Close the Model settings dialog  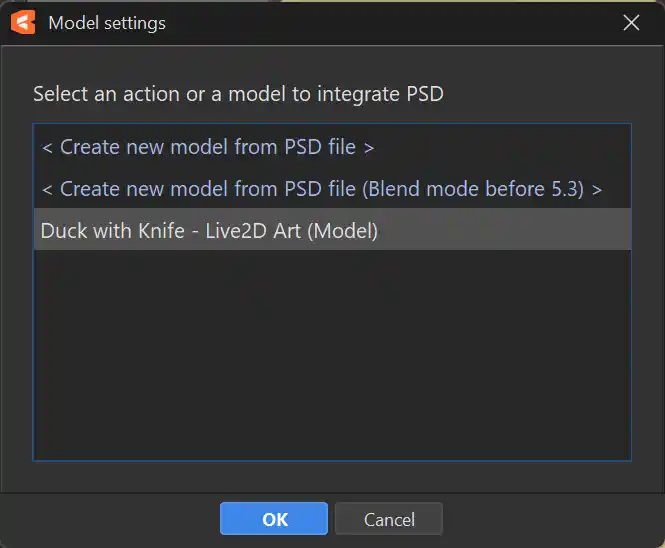[x=631, y=22]
